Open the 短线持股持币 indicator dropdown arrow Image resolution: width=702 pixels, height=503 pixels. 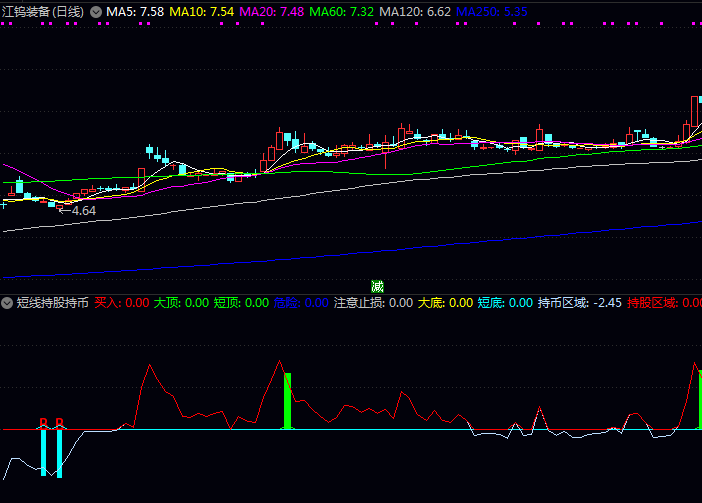pyautogui.click(x=8, y=302)
